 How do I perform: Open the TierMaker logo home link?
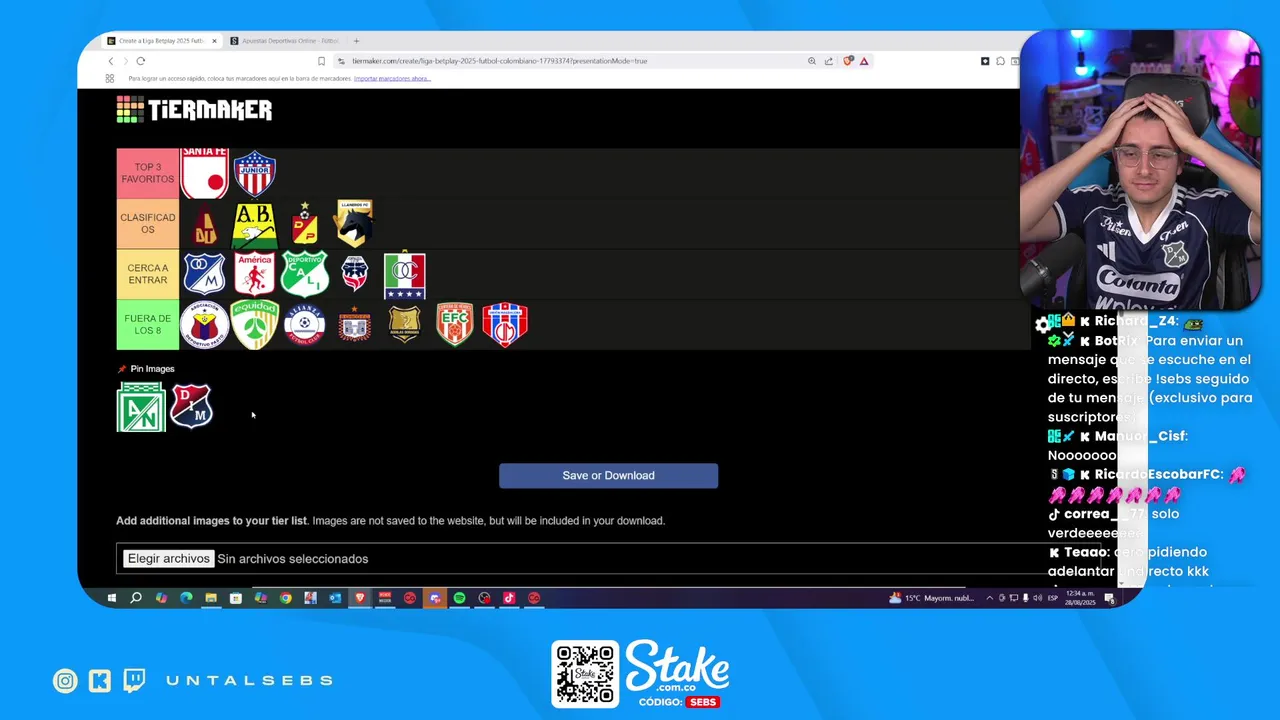[x=194, y=109]
